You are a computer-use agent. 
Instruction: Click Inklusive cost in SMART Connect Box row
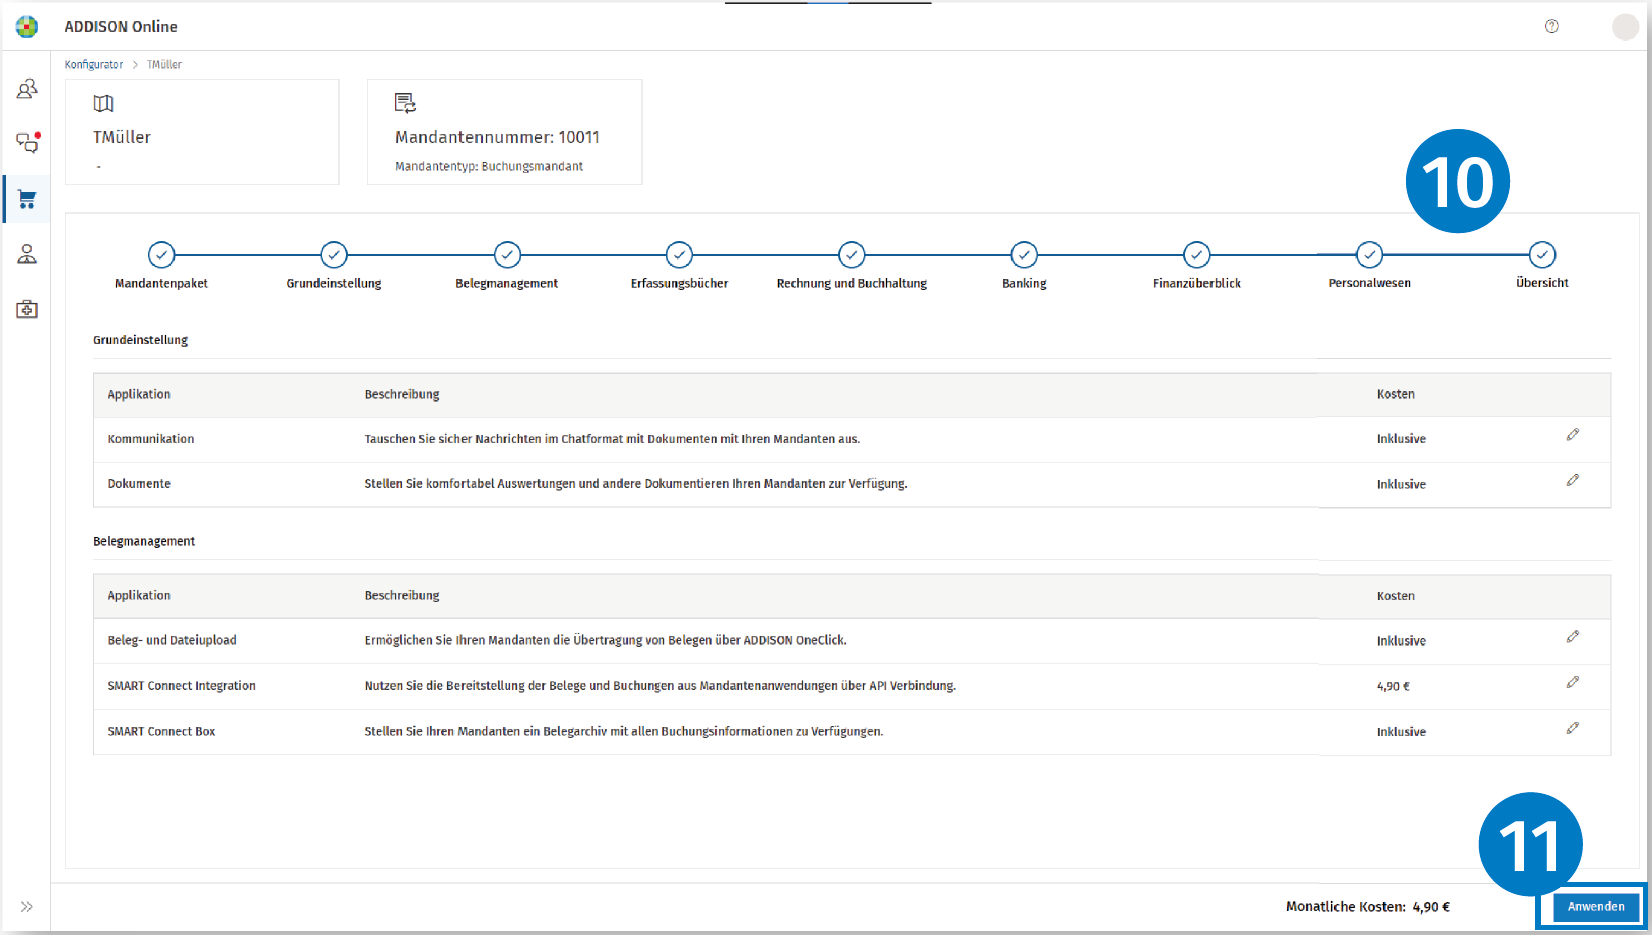tap(1401, 732)
